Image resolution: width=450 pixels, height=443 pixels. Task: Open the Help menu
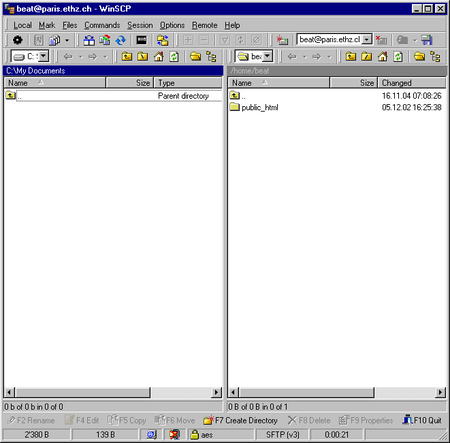tap(232, 25)
